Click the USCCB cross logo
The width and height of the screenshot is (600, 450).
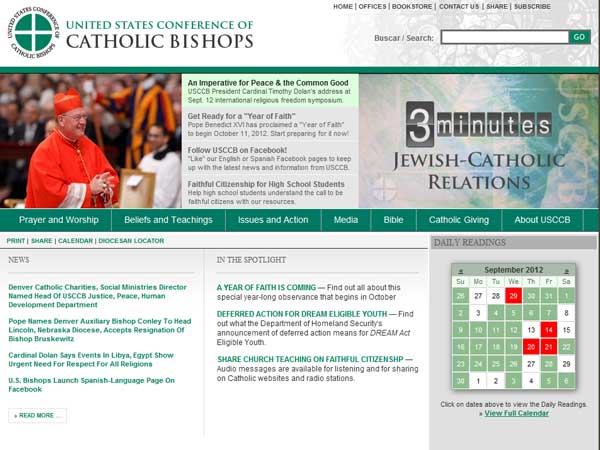coord(33,32)
